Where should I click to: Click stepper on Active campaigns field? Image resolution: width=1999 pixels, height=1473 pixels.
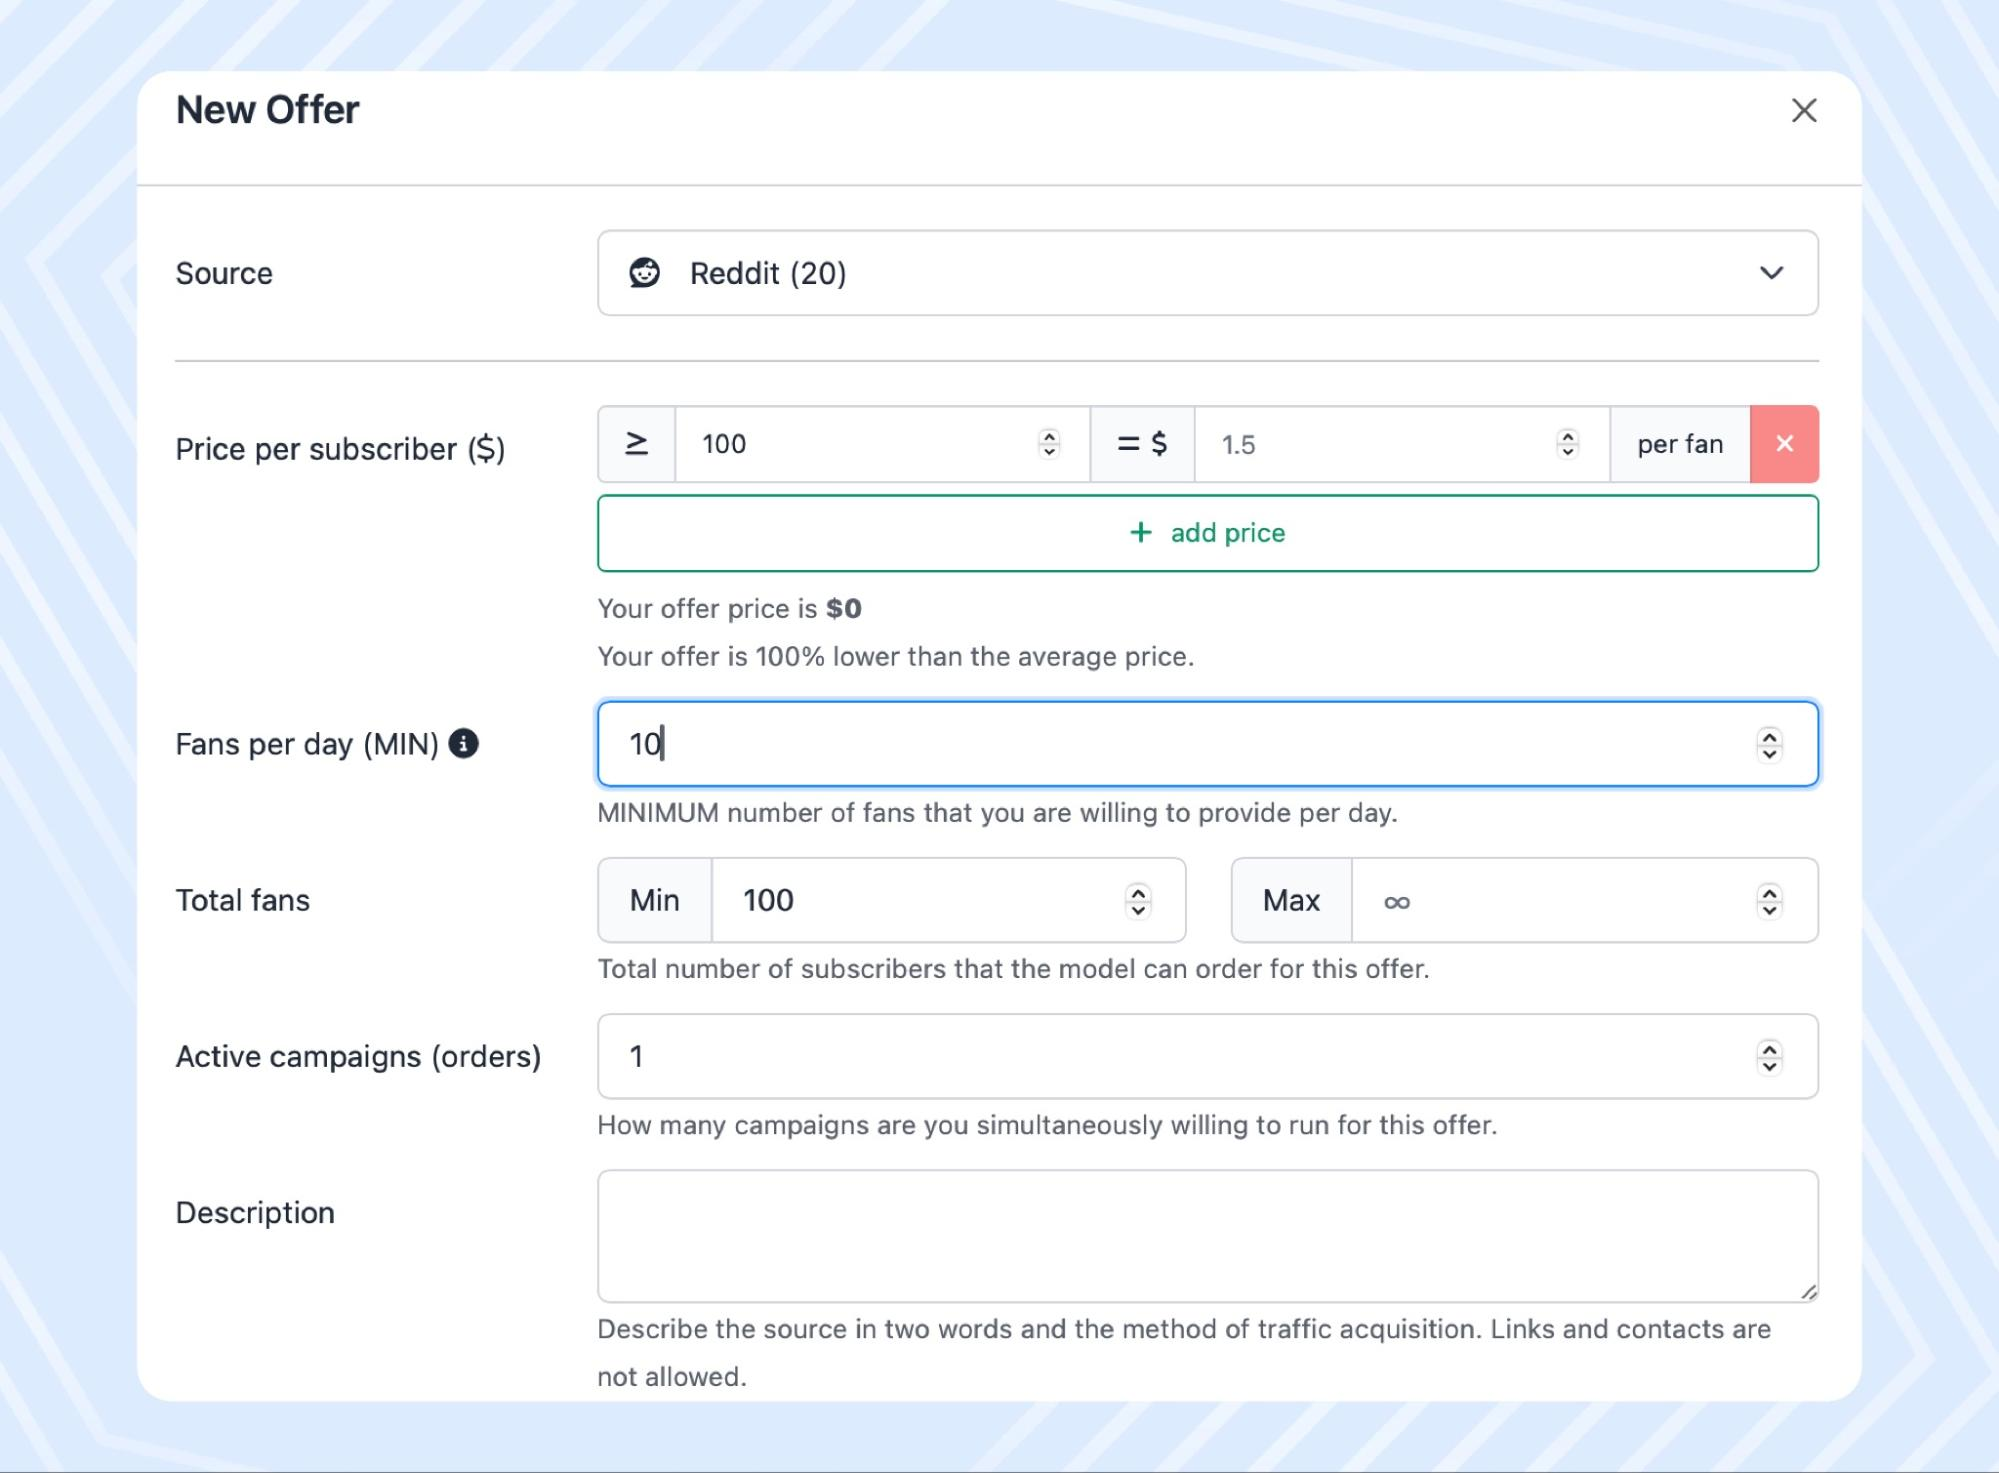pyautogui.click(x=1769, y=1057)
